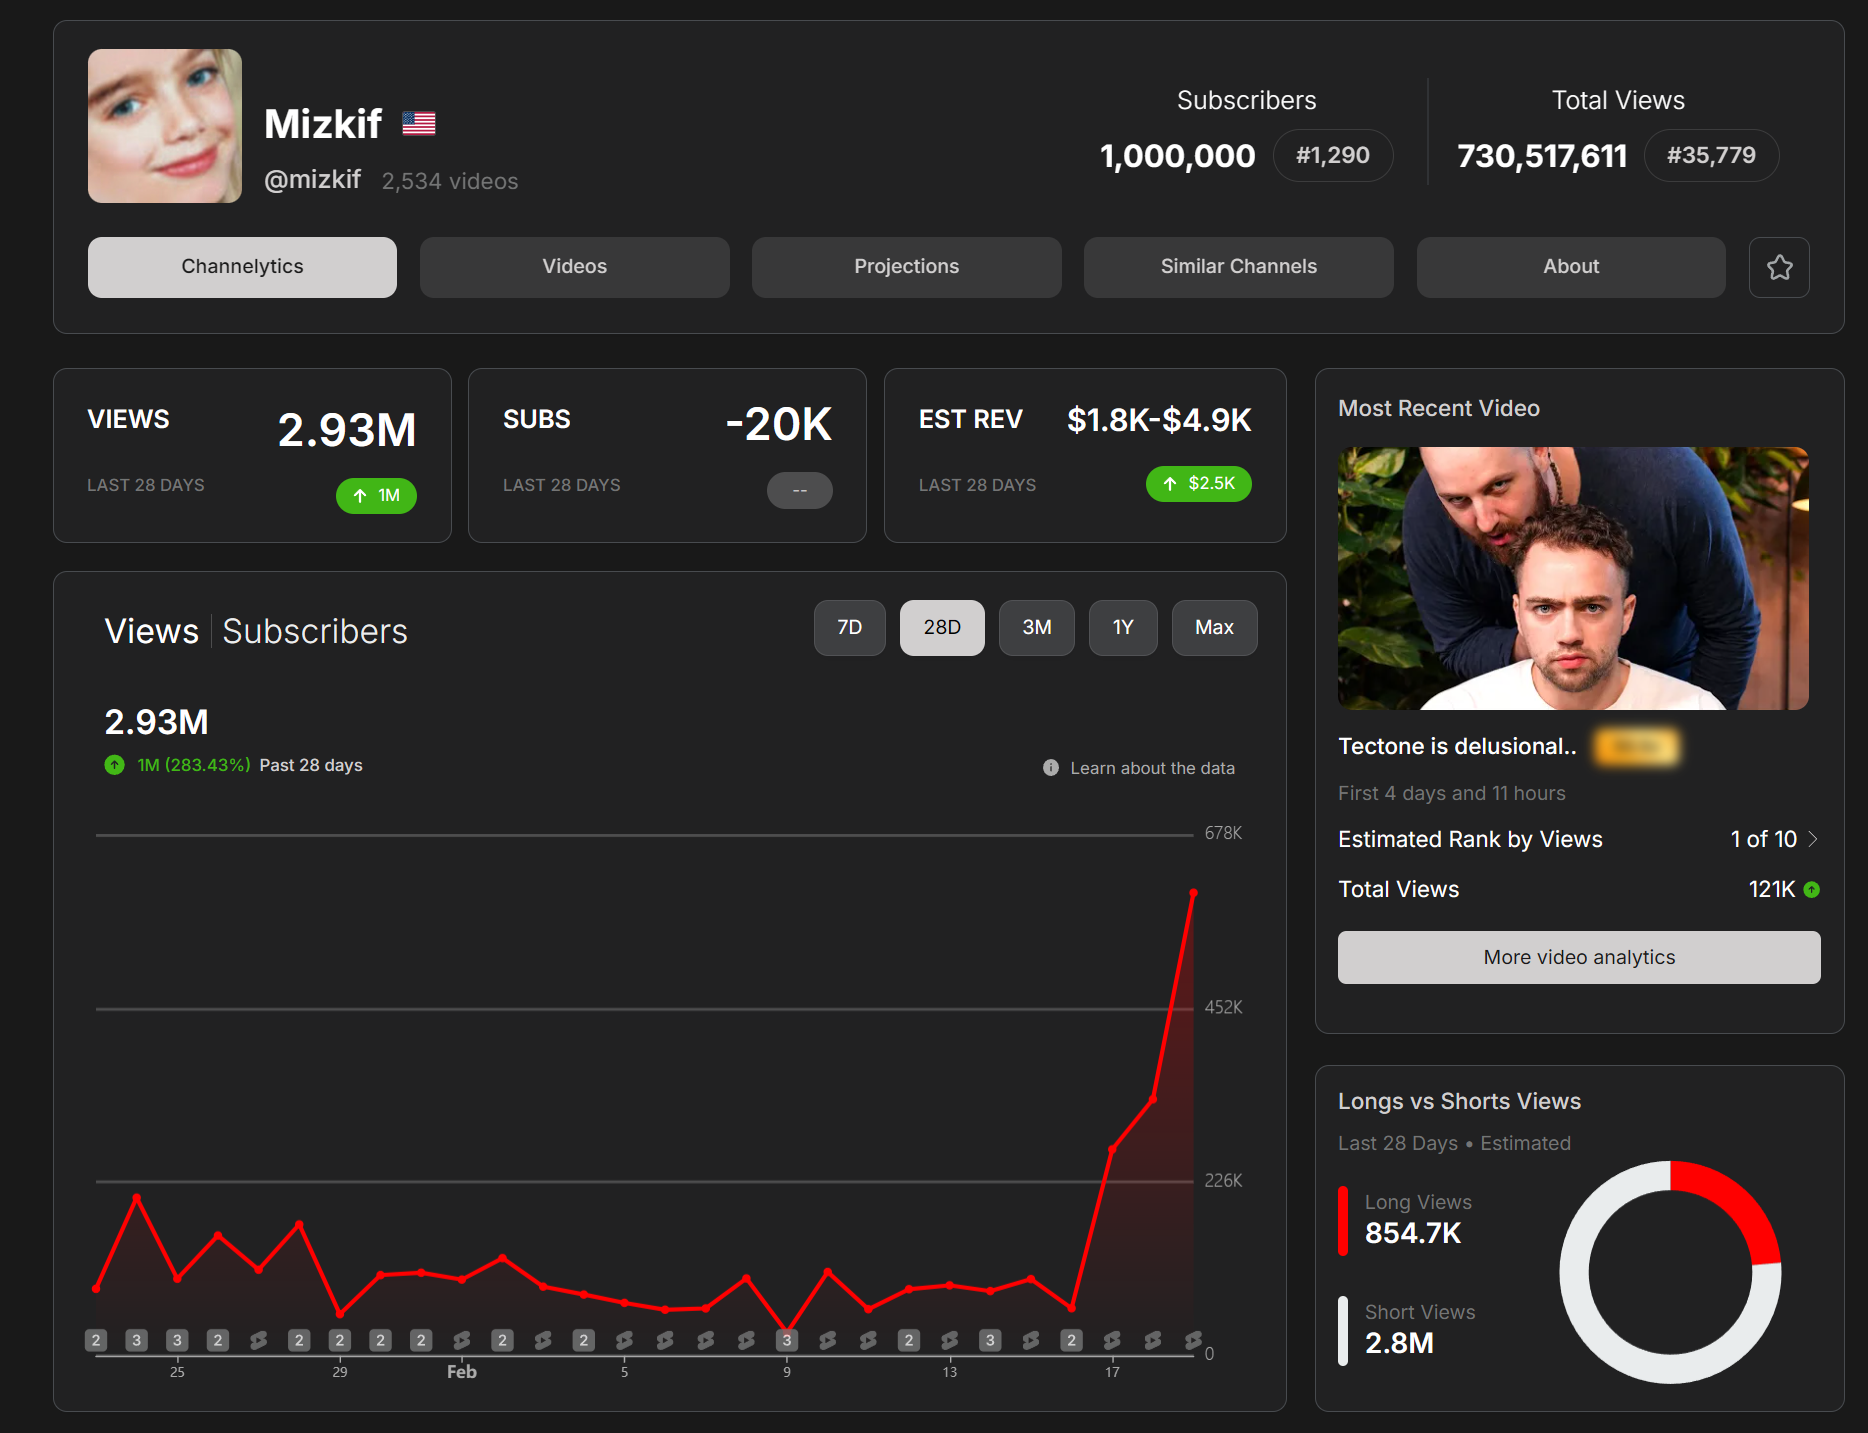The width and height of the screenshot is (1868, 1433).
Task: Click the Shorts icon above the Feb label
Action: pyautogui.click(x=462, y=1340)
